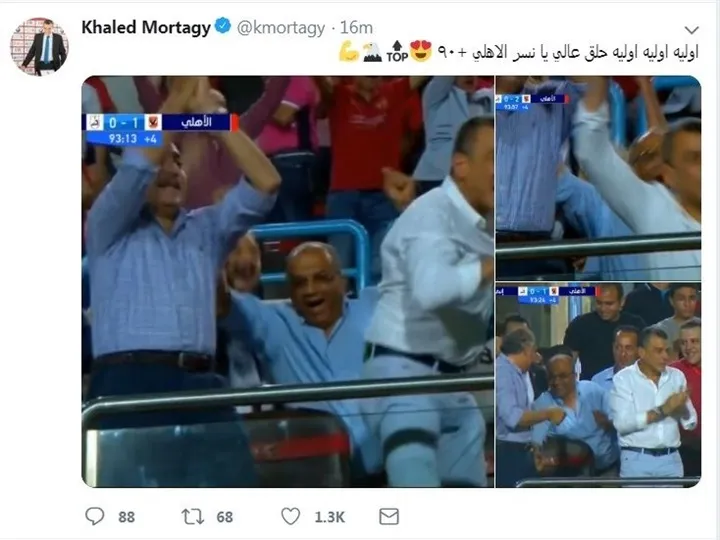Viewport: 720px width, 540px height.
Task: Click the flexed biceps emoji in tweet
Action: (x=349, y=51)
